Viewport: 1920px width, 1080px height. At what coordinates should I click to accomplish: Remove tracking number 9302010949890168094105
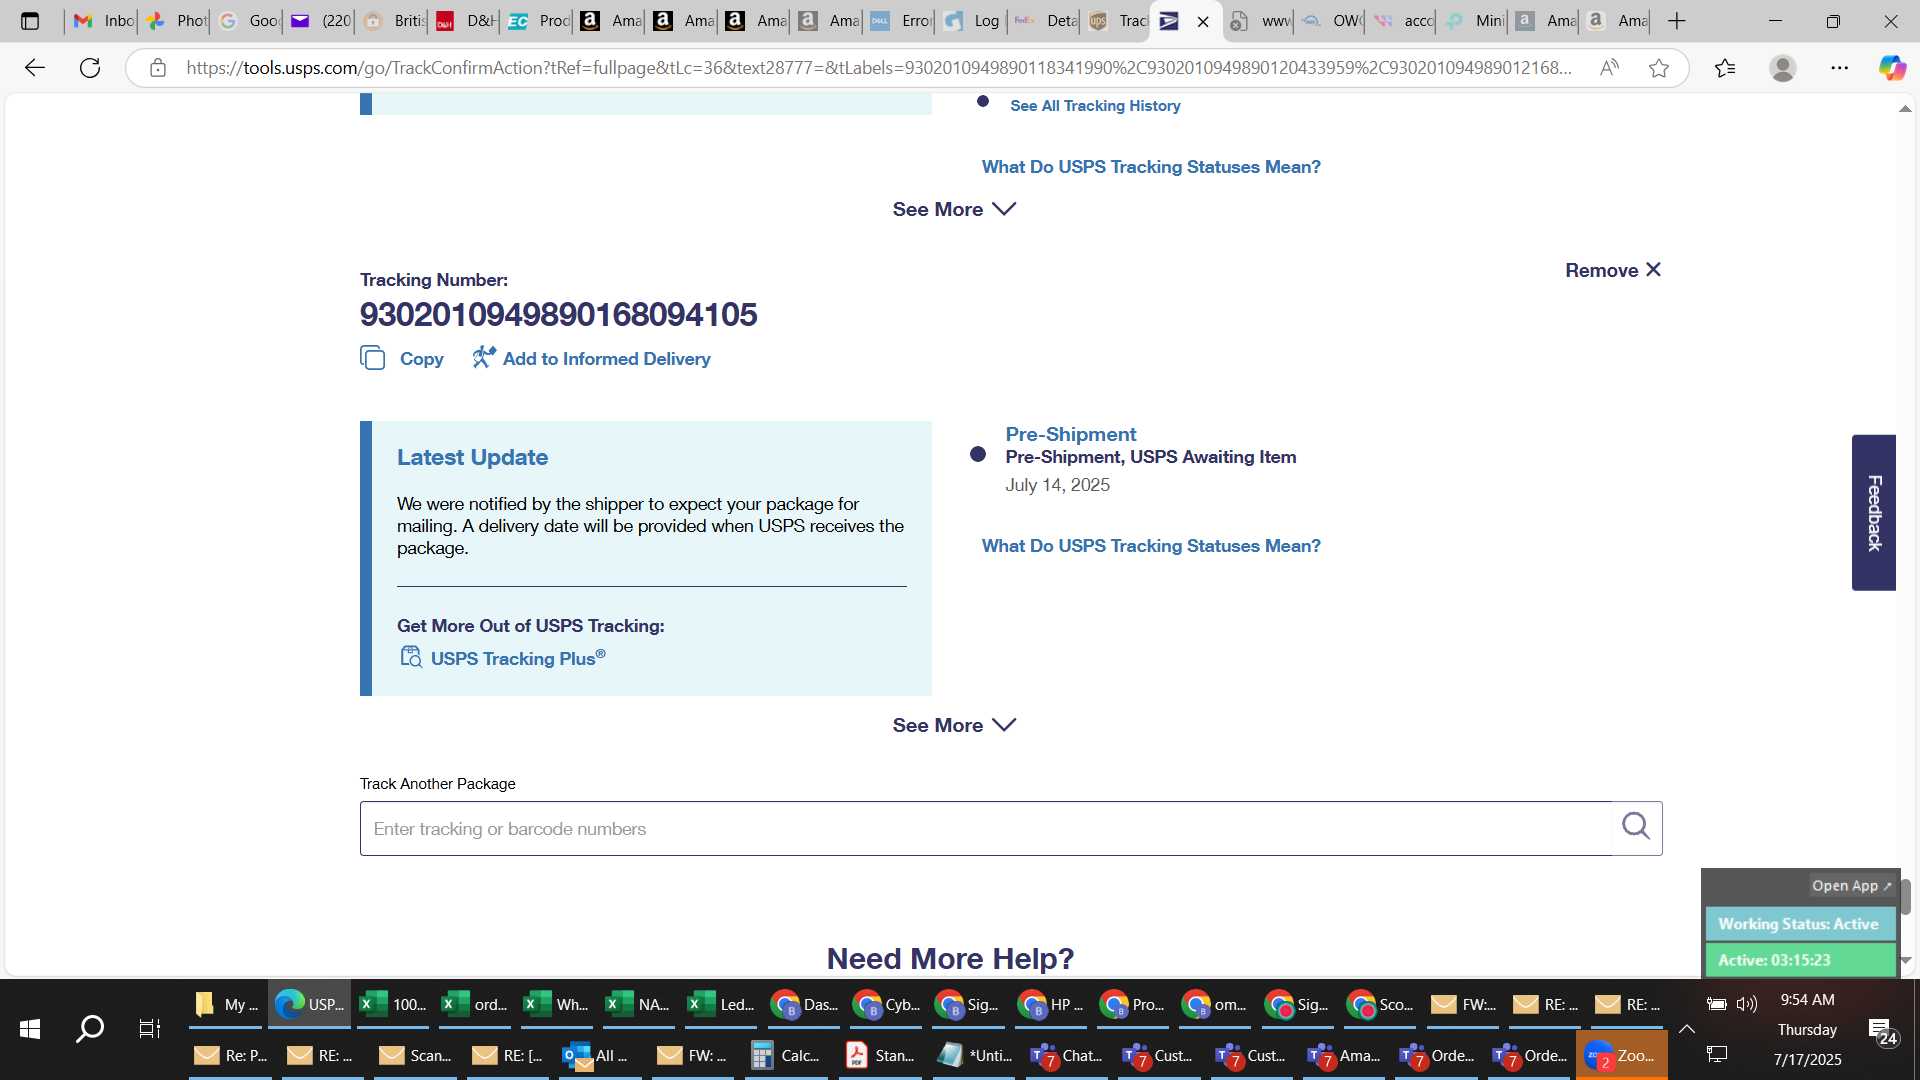pyautogui.click(x=1613, y=270)
